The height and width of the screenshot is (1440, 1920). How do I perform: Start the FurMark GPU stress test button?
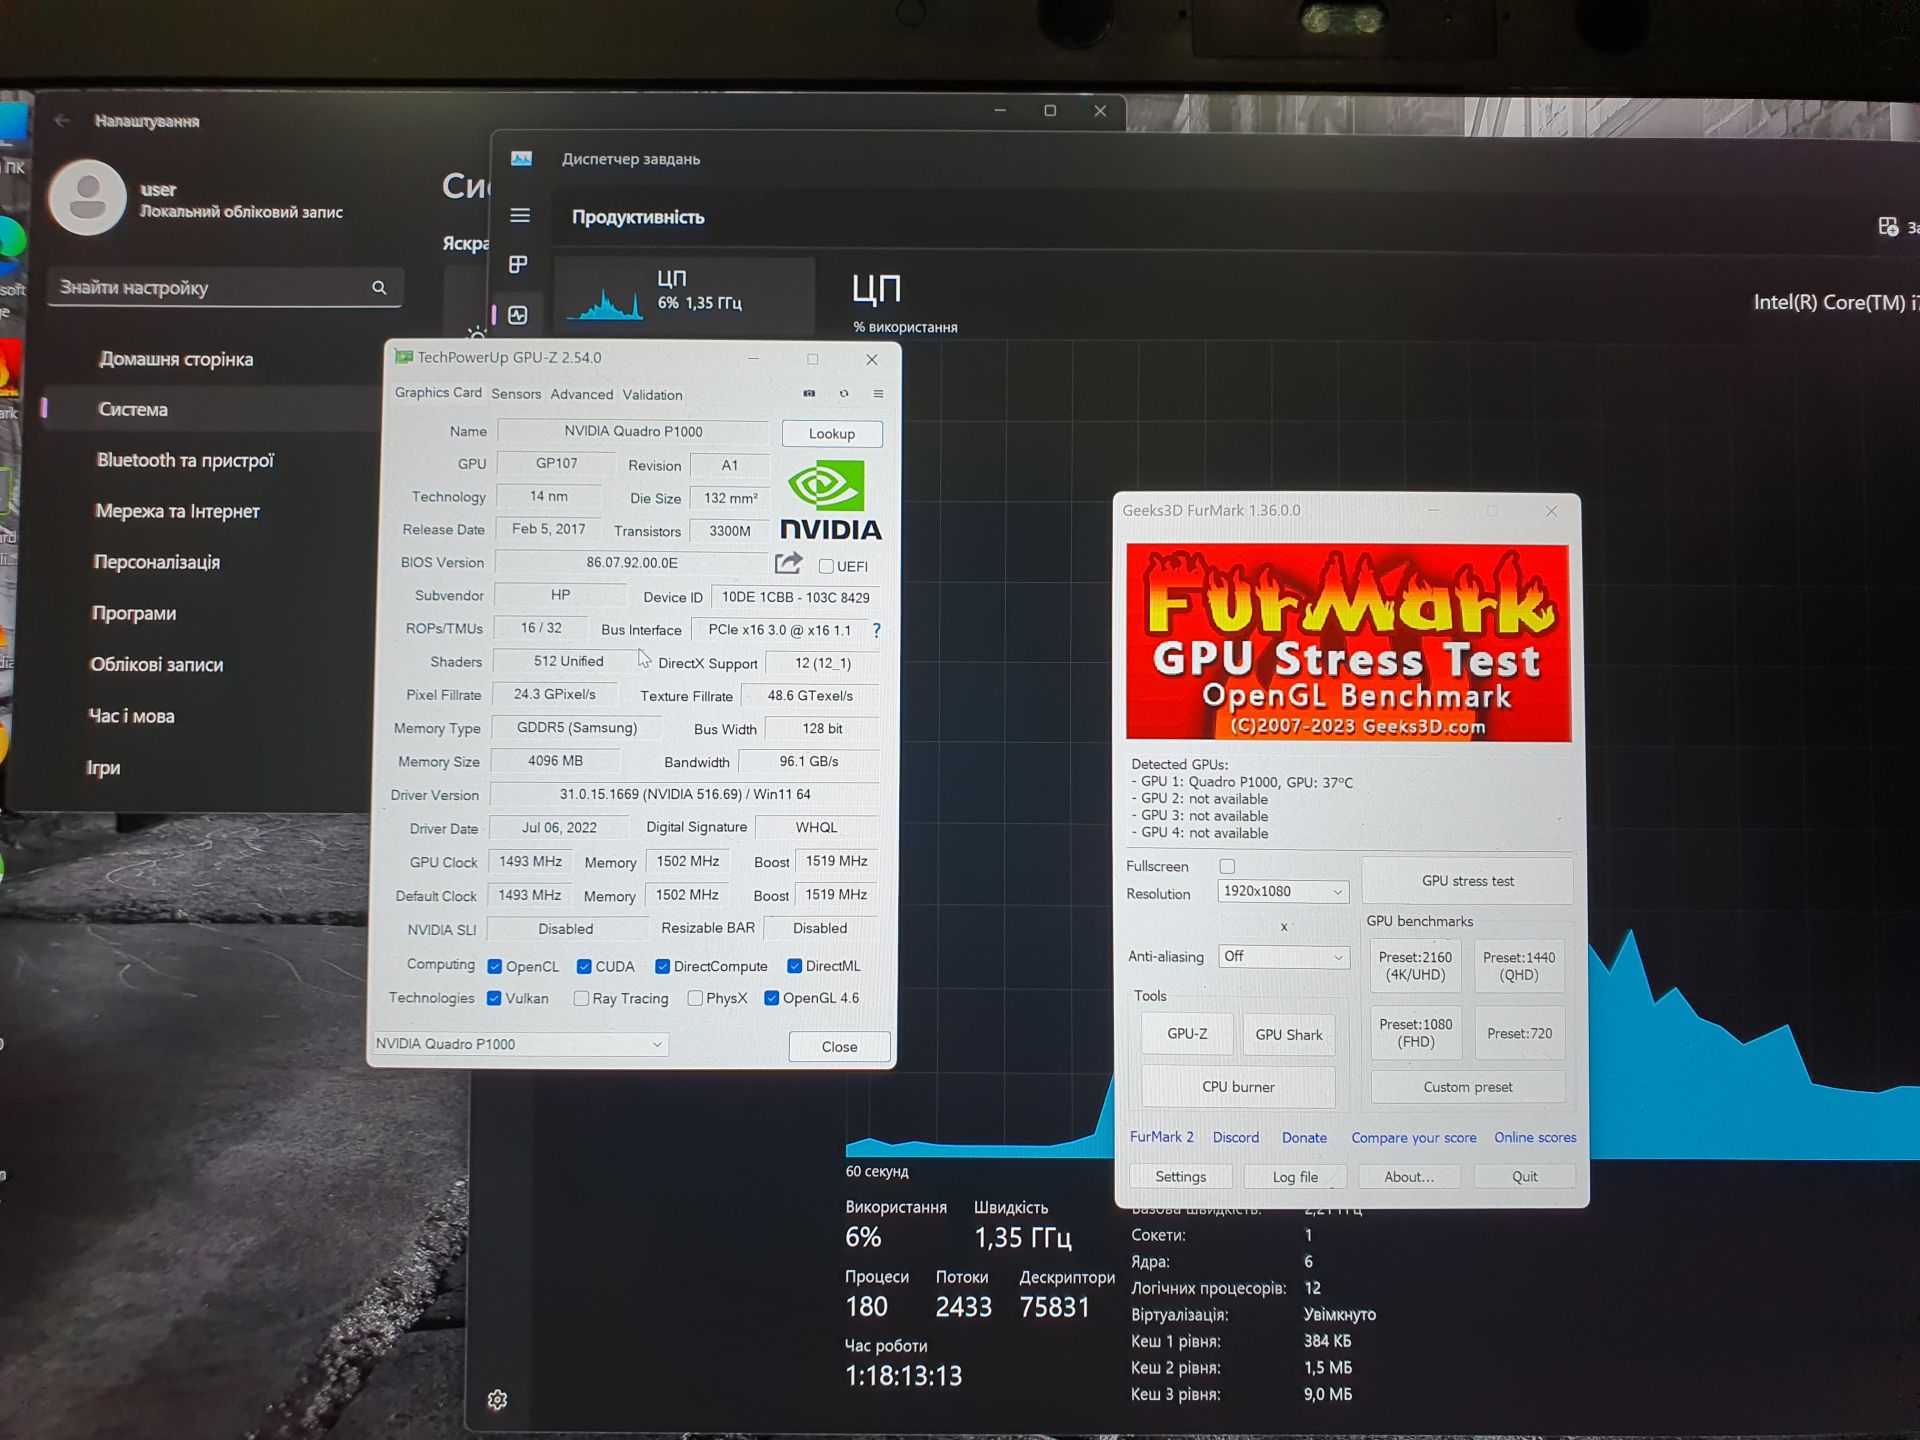click(x=1467, y=881)
